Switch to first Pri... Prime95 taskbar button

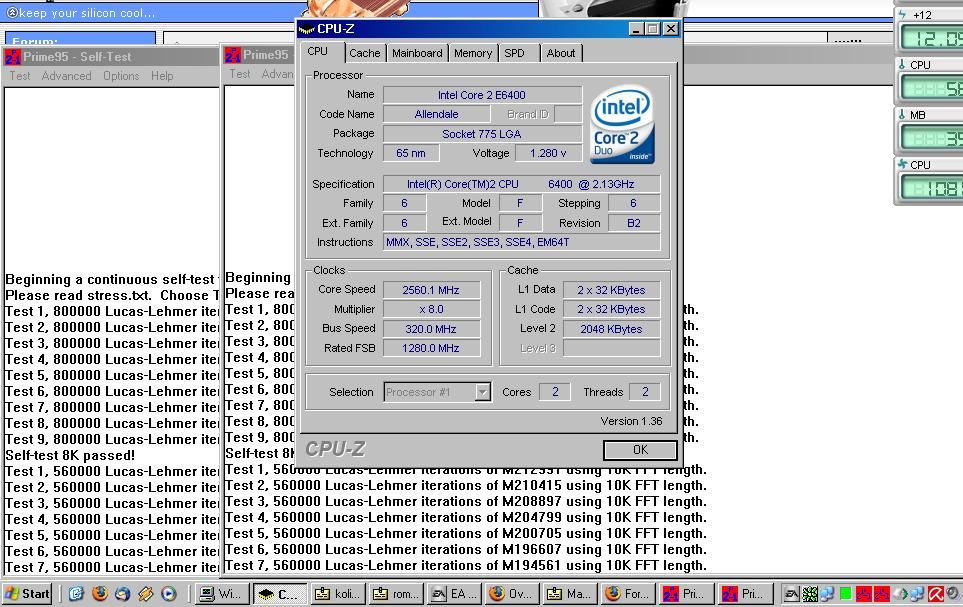tap(685, 593)
